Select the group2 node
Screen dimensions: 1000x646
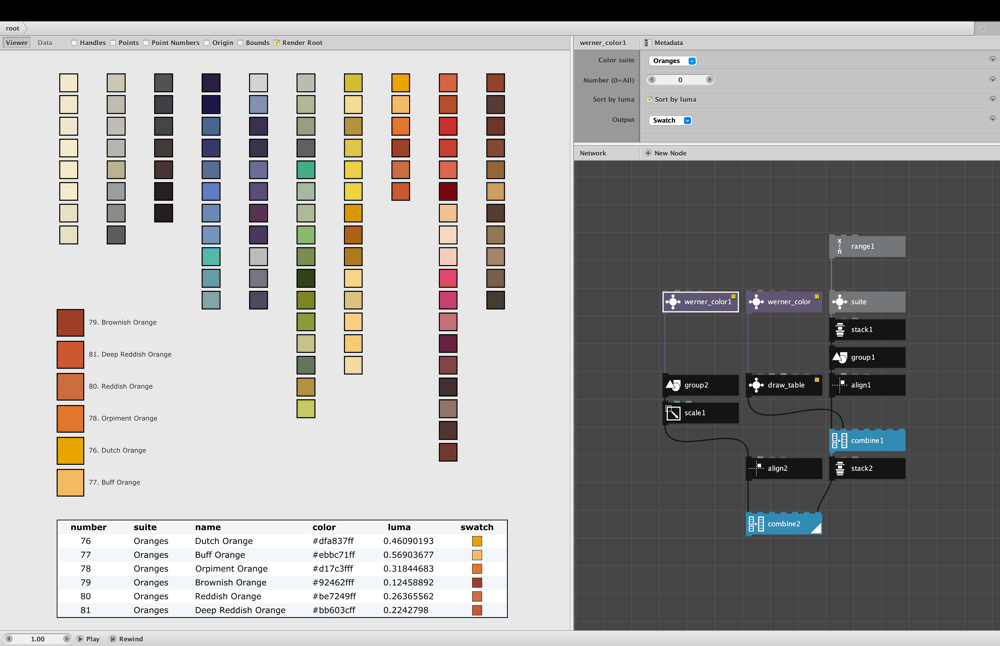point(701,385)
